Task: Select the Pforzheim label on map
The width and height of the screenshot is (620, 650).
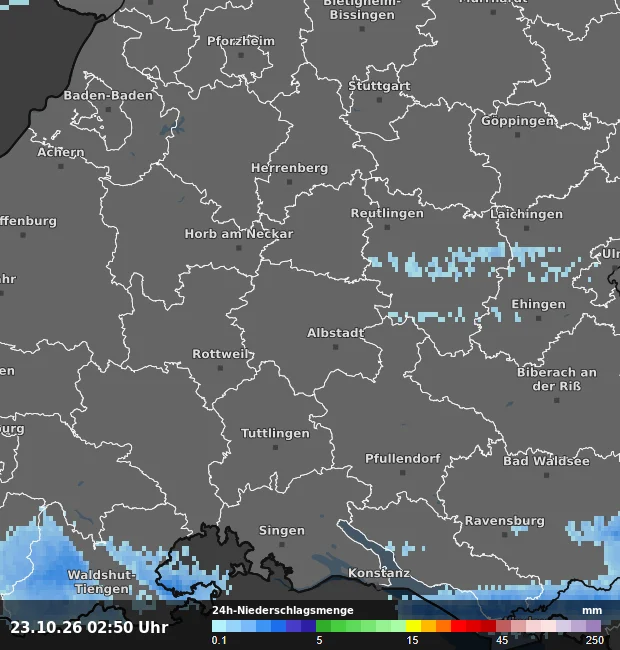Action: coord(241,41)
